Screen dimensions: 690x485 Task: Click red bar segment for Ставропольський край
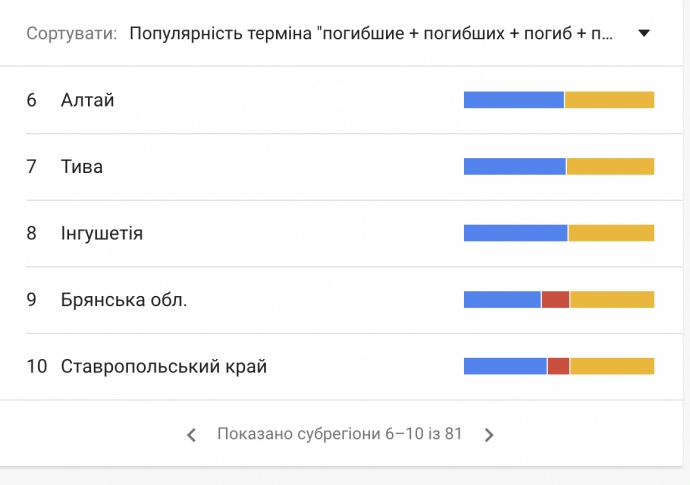pos(558,367)
